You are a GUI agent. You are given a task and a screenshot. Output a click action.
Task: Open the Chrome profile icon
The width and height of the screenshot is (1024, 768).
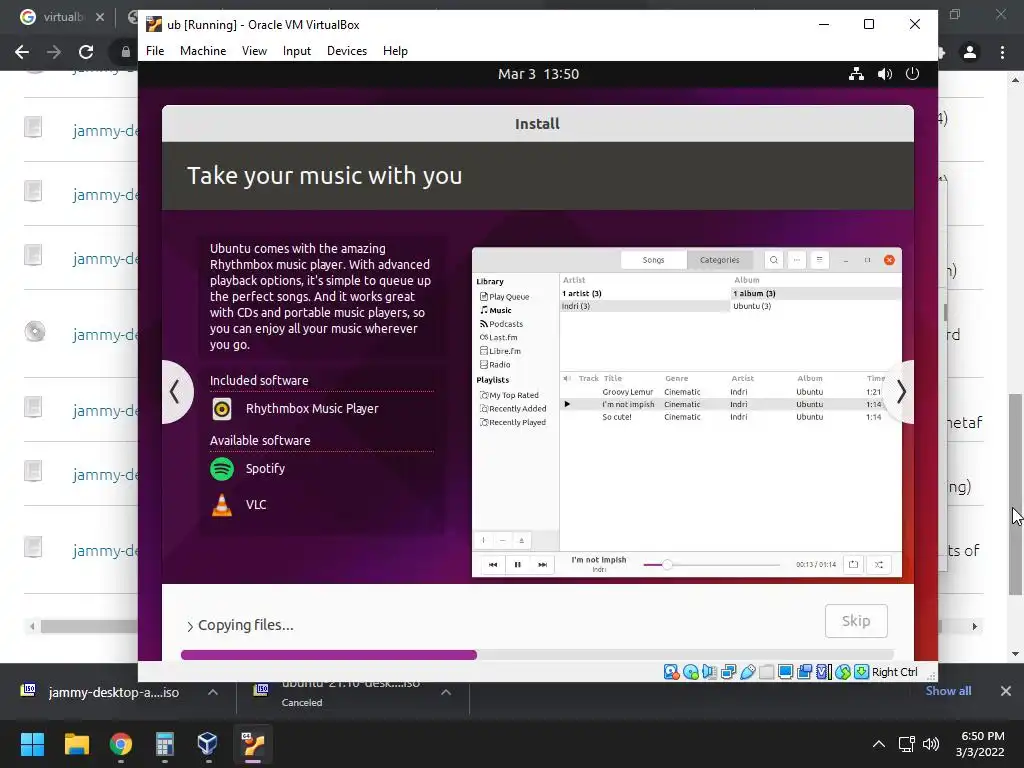pos(970,52)
